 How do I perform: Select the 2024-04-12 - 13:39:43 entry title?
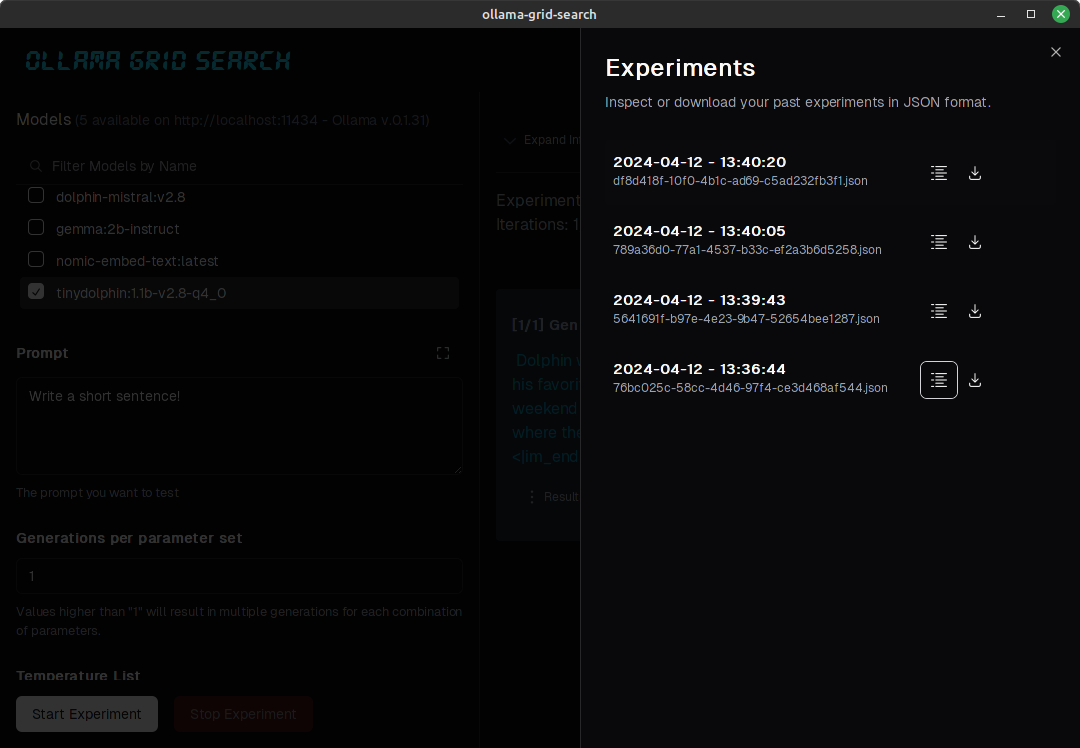(x=699, y=300)
